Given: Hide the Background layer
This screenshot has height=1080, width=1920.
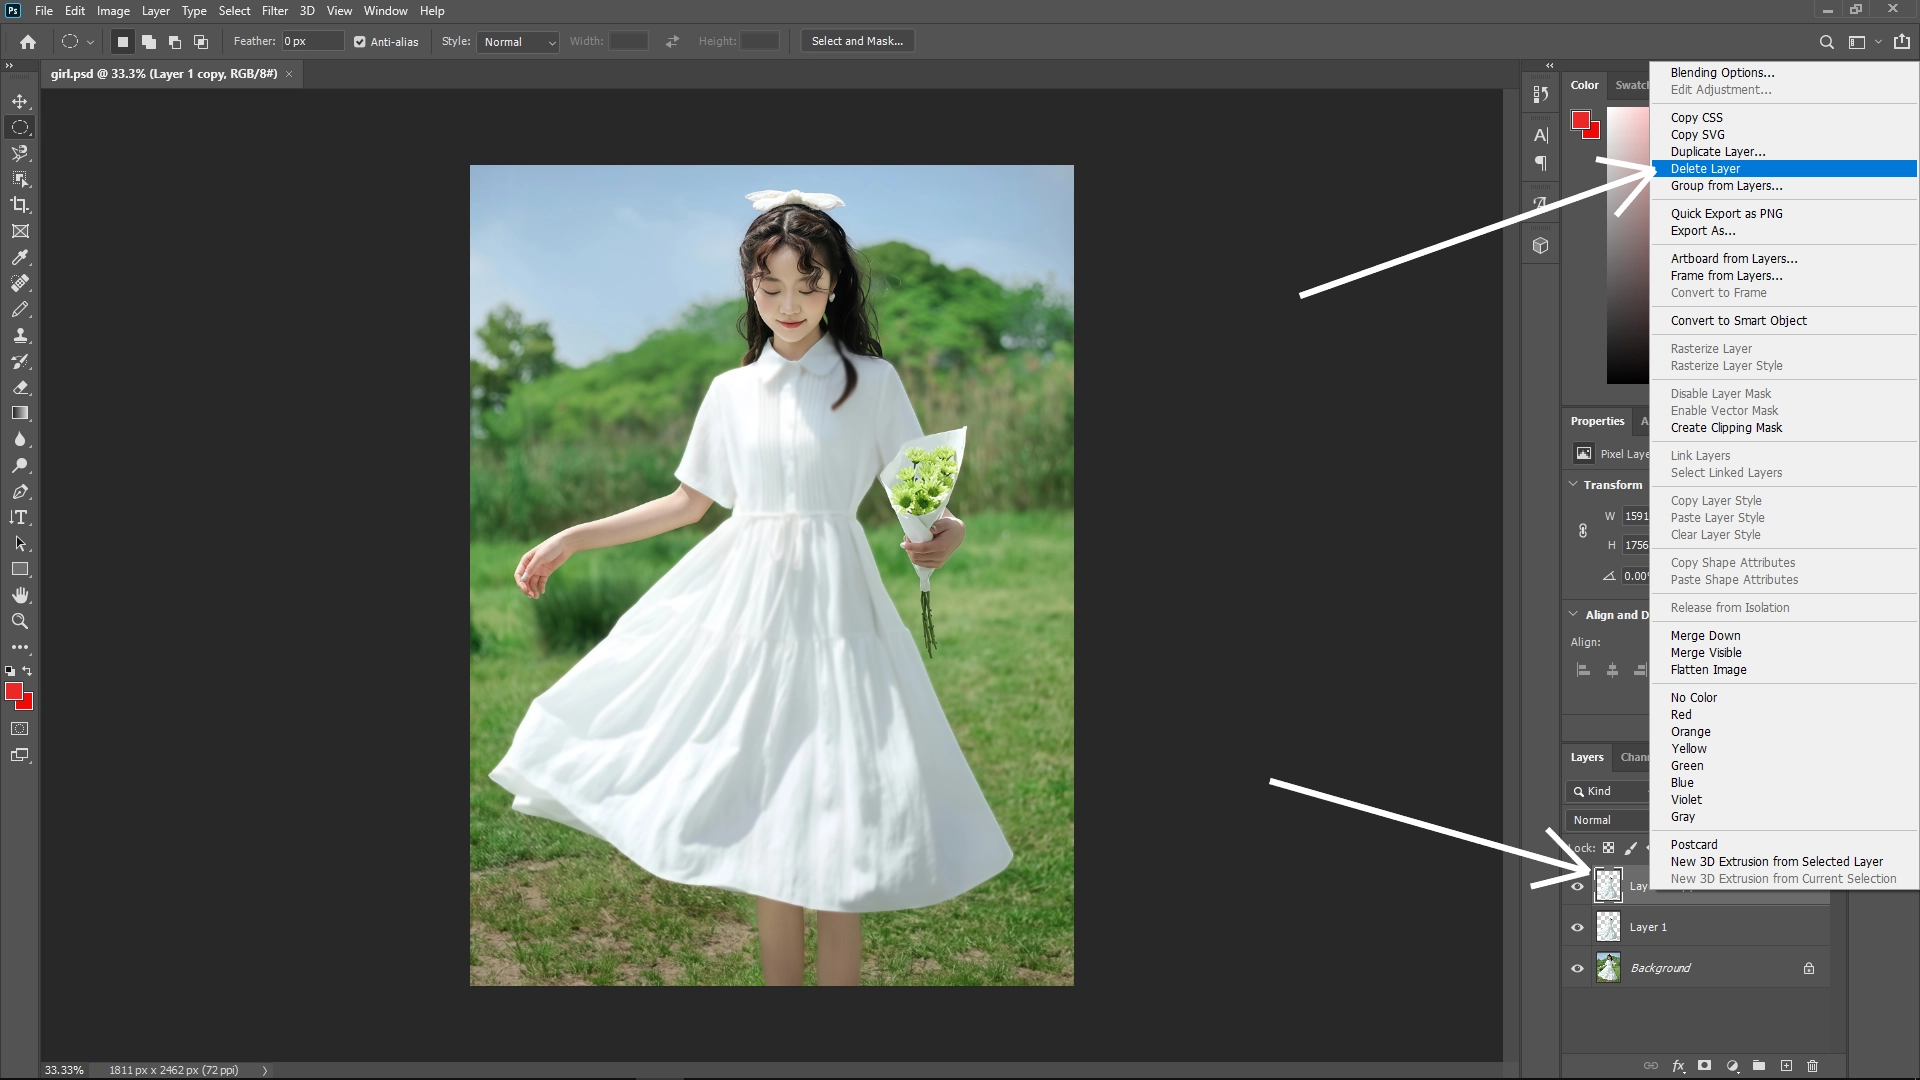Looking at the screenshot, I should pyautogui.click(x=1577, y=967).
